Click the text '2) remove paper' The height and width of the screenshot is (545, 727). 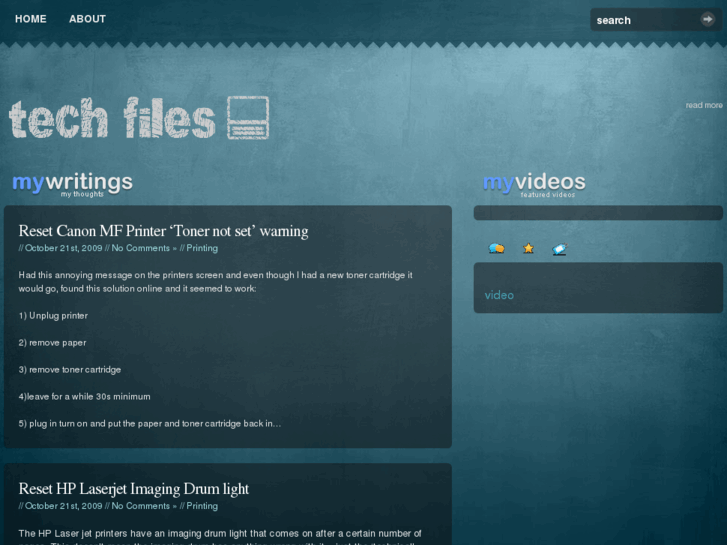tap(52, 343)
